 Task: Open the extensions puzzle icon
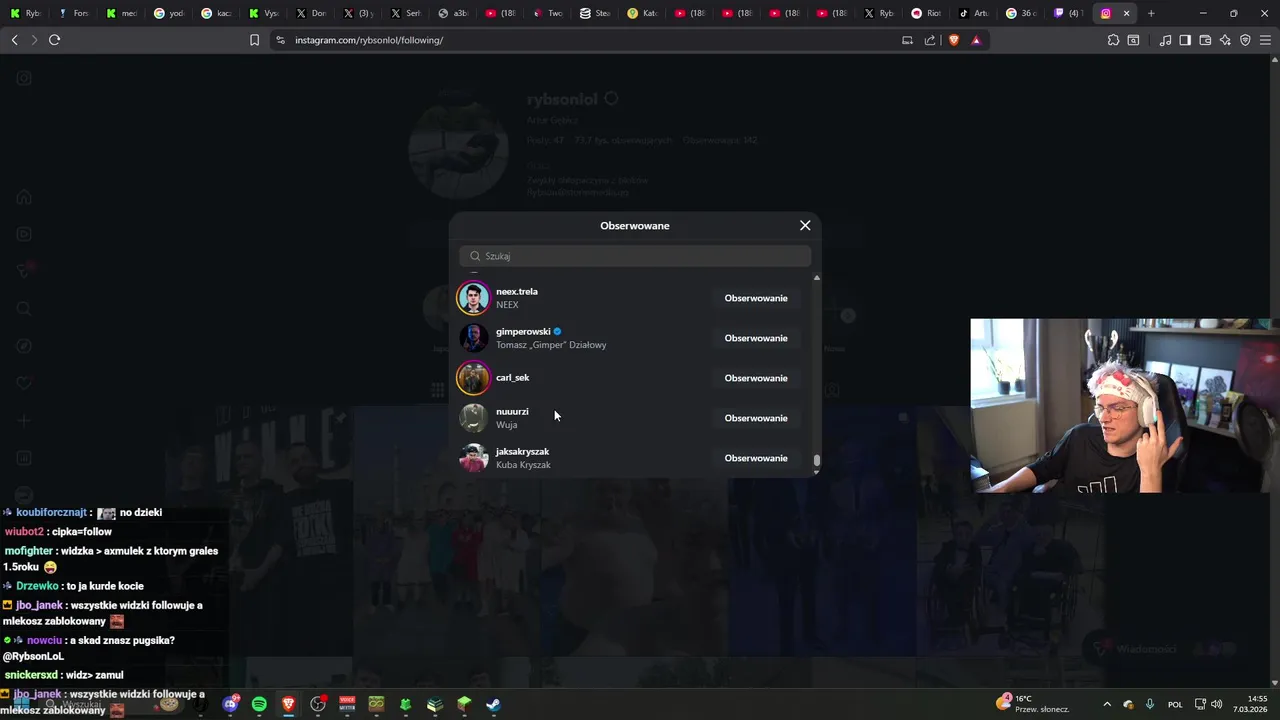[1113, 40]
